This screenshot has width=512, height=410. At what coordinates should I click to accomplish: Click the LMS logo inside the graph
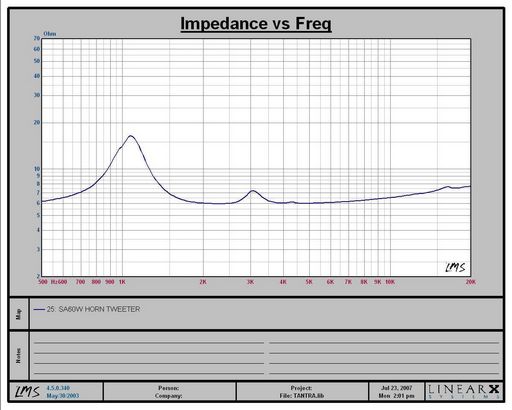tap(455, 267)
